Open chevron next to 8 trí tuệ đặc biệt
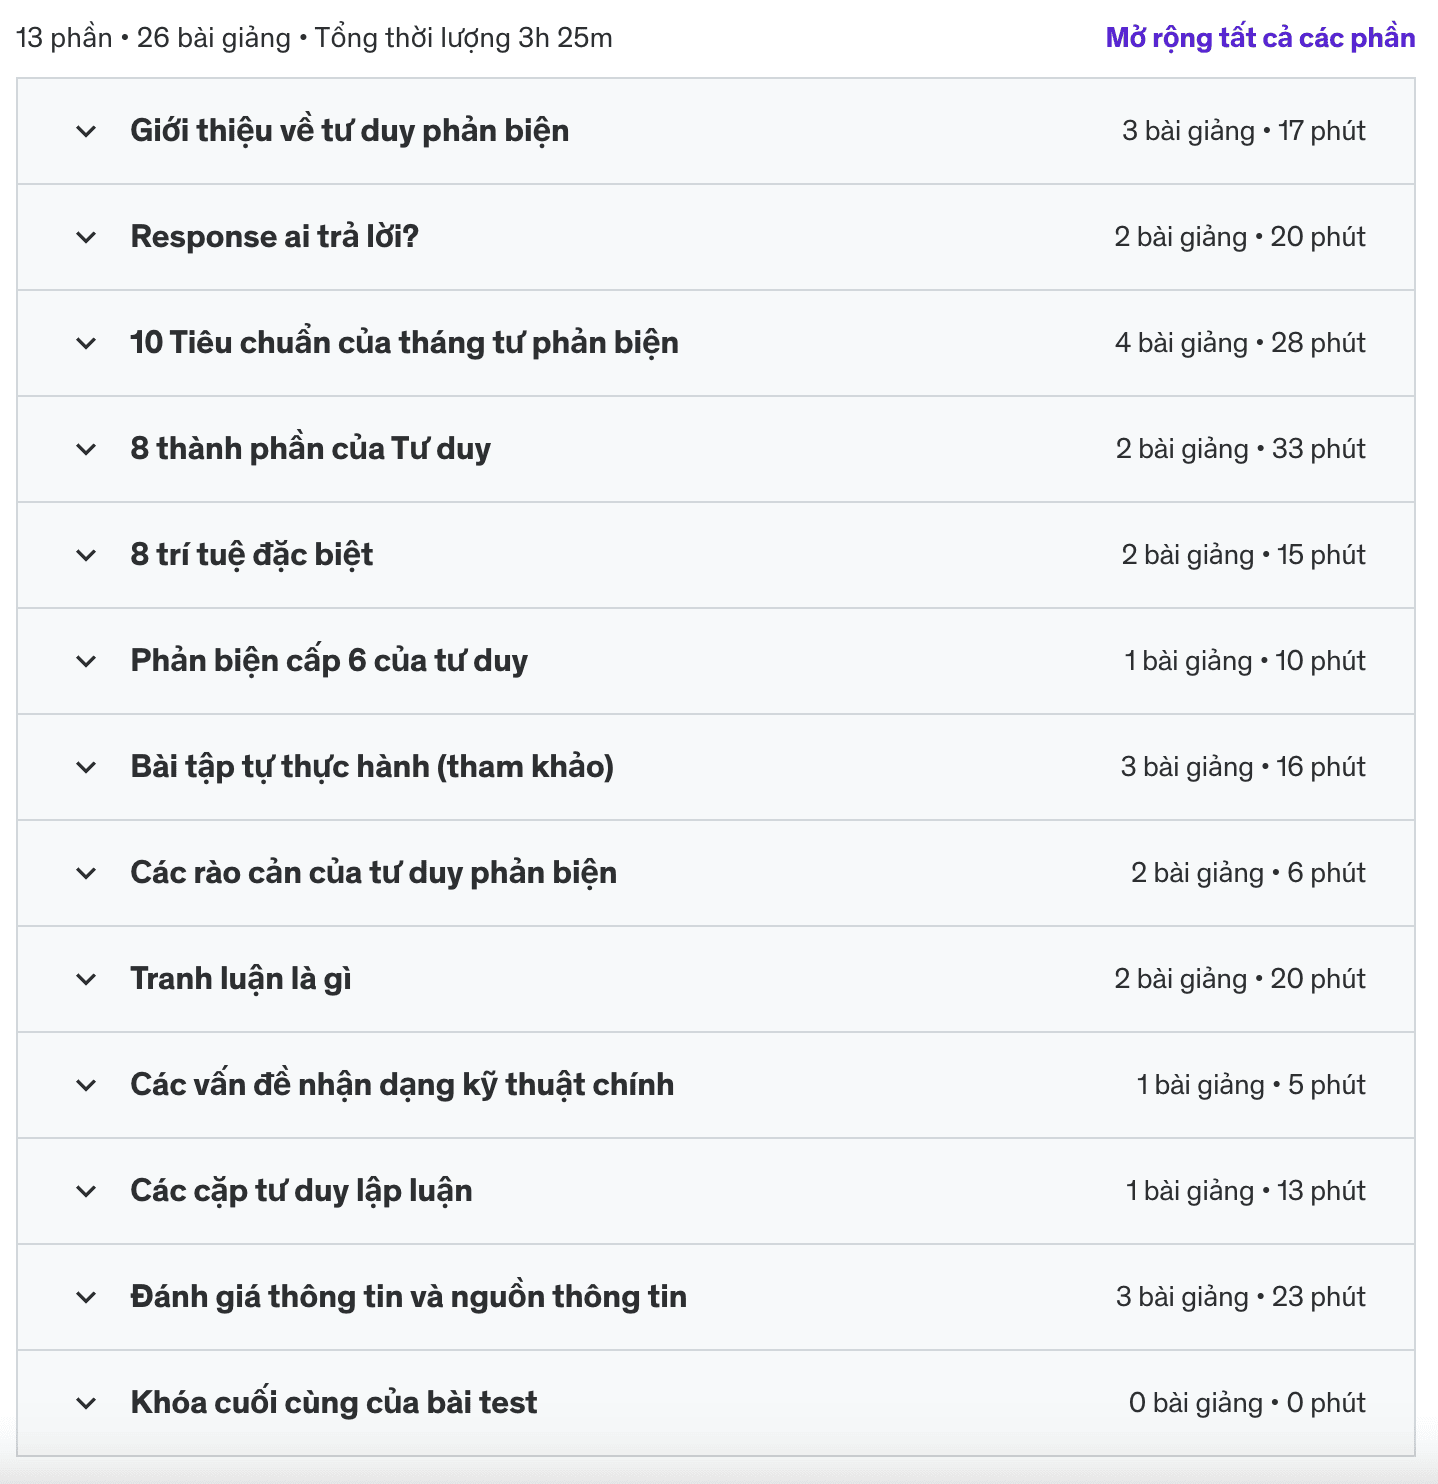Screen dimensions: 1438x1484 (87, 555)
